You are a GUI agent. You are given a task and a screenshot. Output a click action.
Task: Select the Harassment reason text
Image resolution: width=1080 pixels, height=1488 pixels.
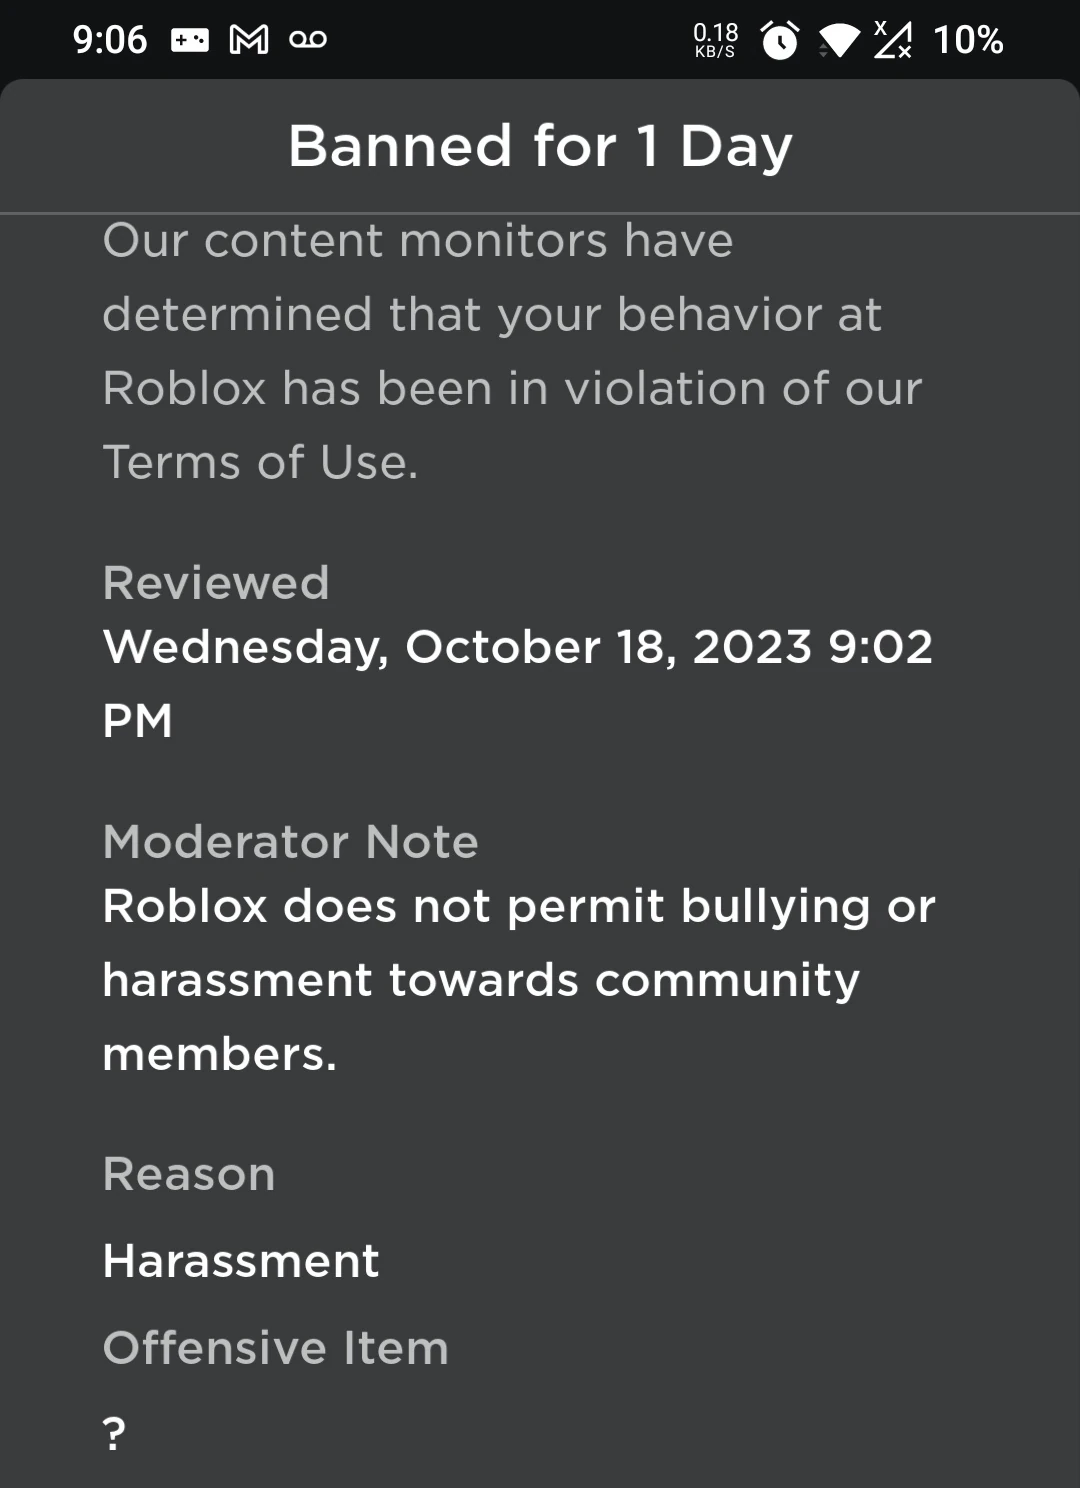pos(240,1260)
